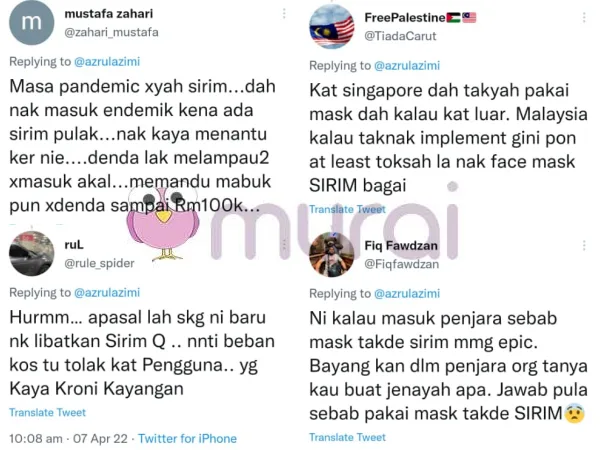Open ruL's car profile picture
The width and height of the screenshot is (600, 450).
[x=31, y=254]
